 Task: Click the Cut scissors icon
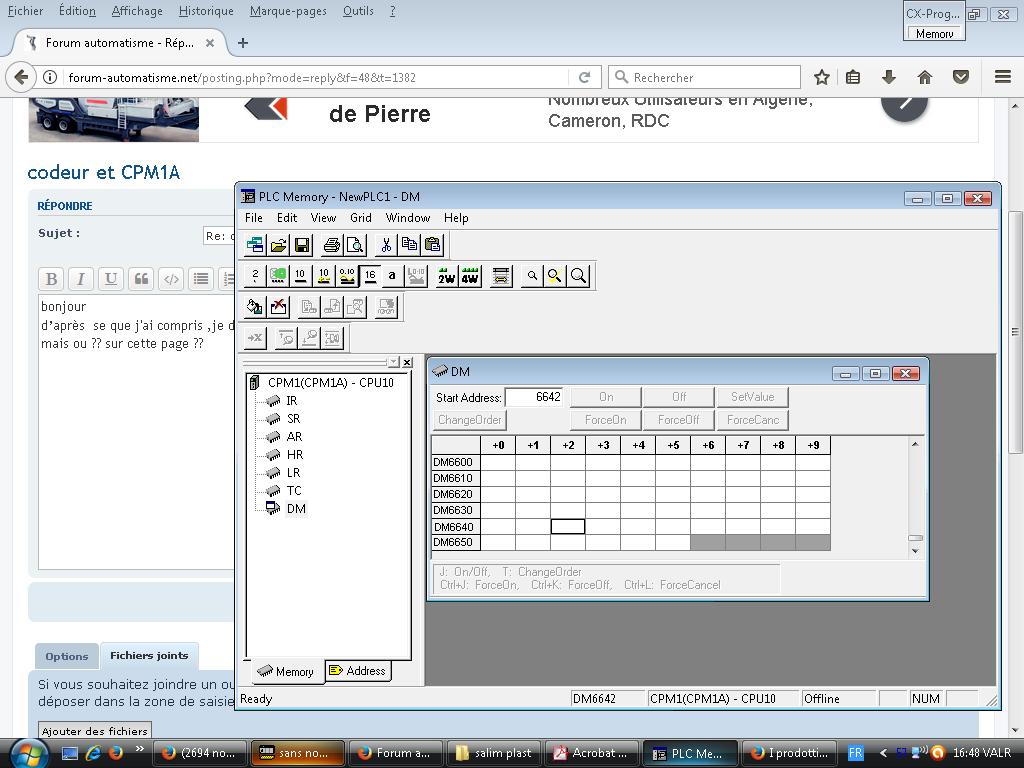click(385, 245)
